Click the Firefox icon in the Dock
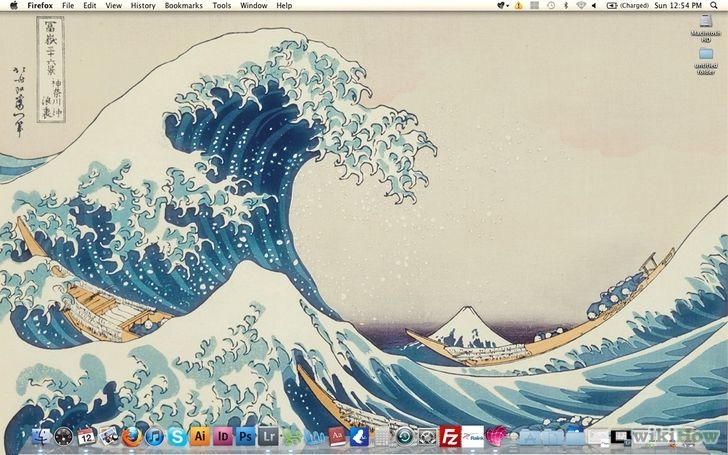The width and height of the screenshot is (728, 455). click(132, 436)
